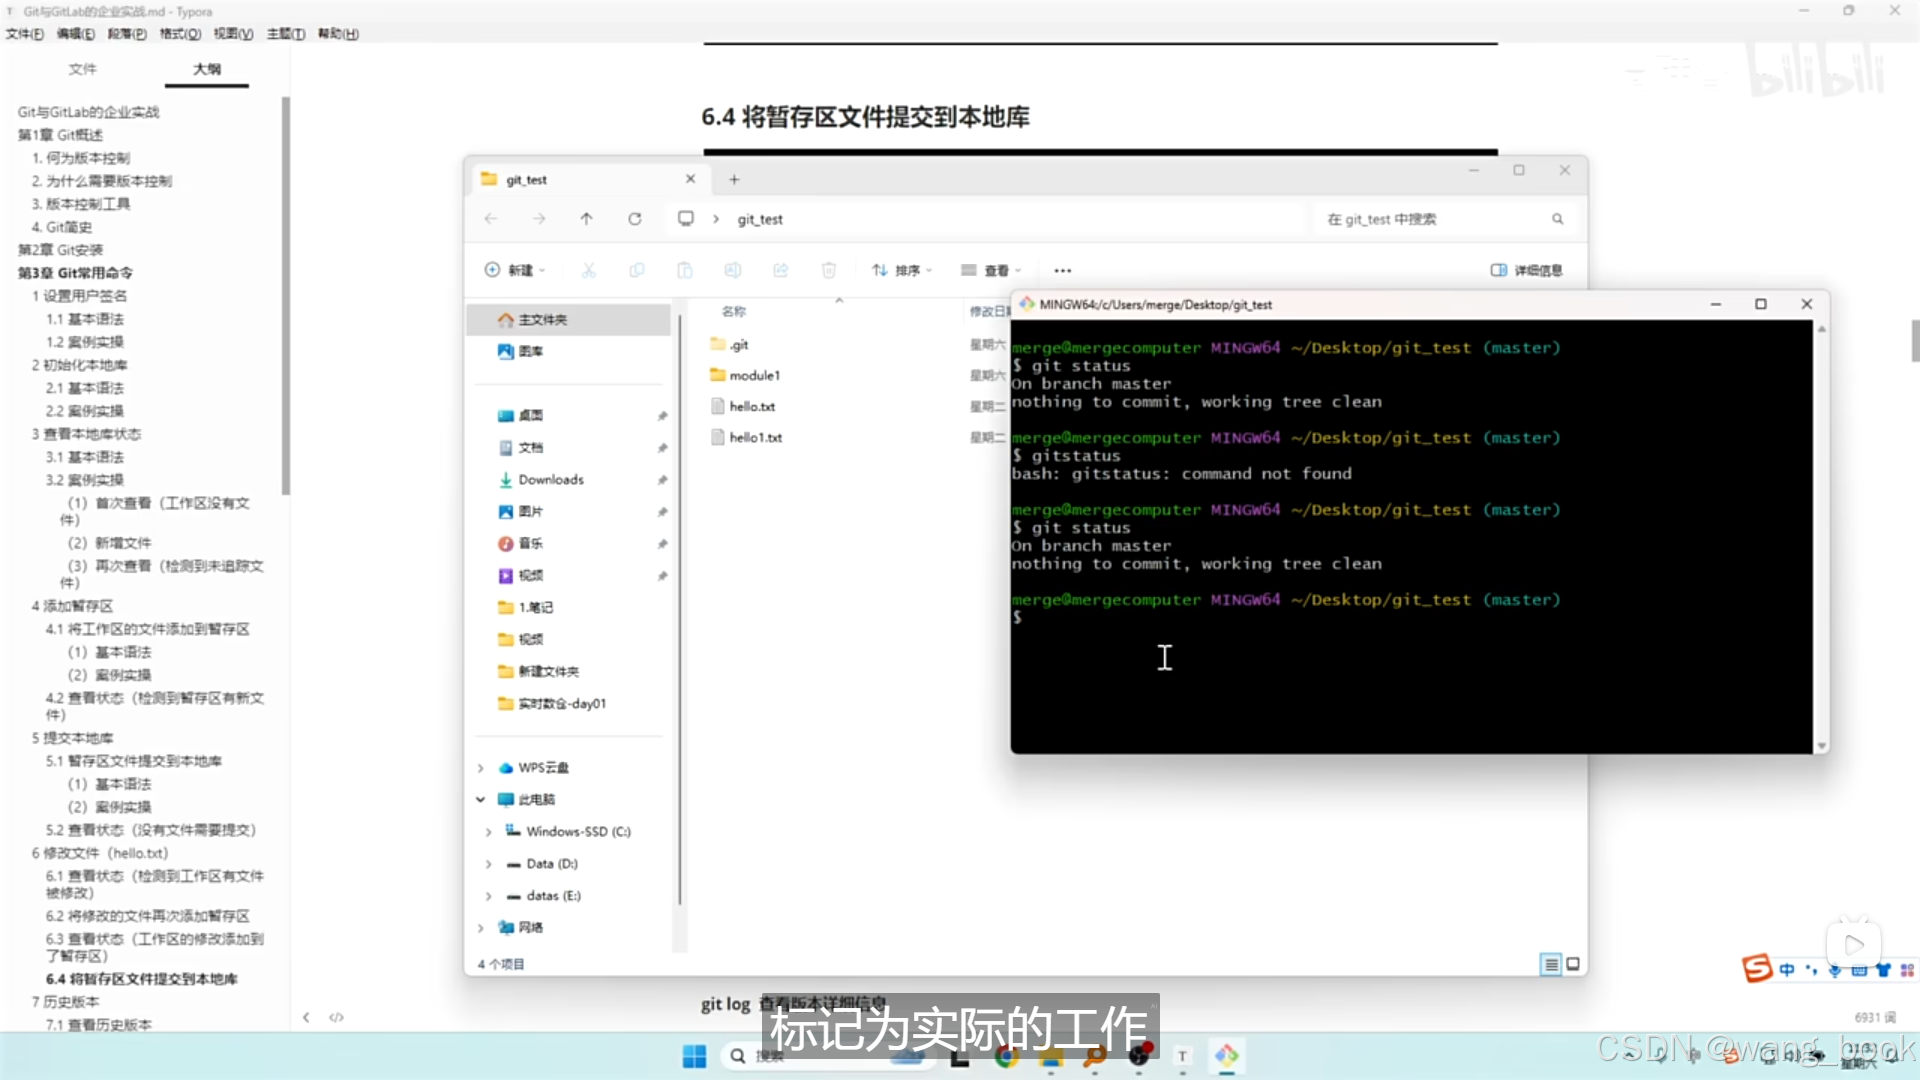
Task: Expand the 网络 network node
Action: tap(481, 928)
